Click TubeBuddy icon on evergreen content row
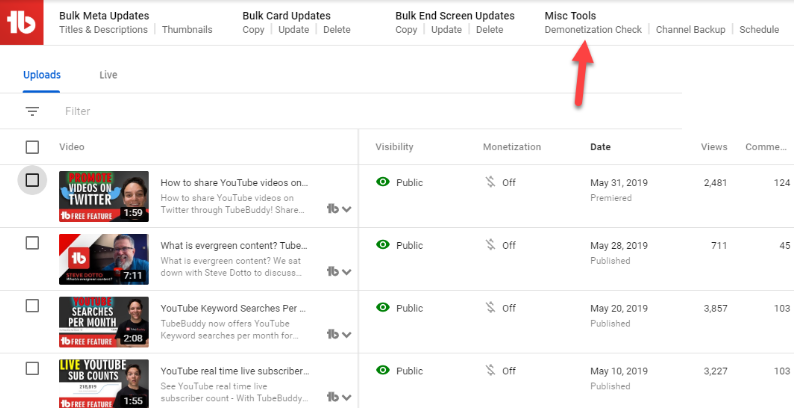 tap(335, 271)
